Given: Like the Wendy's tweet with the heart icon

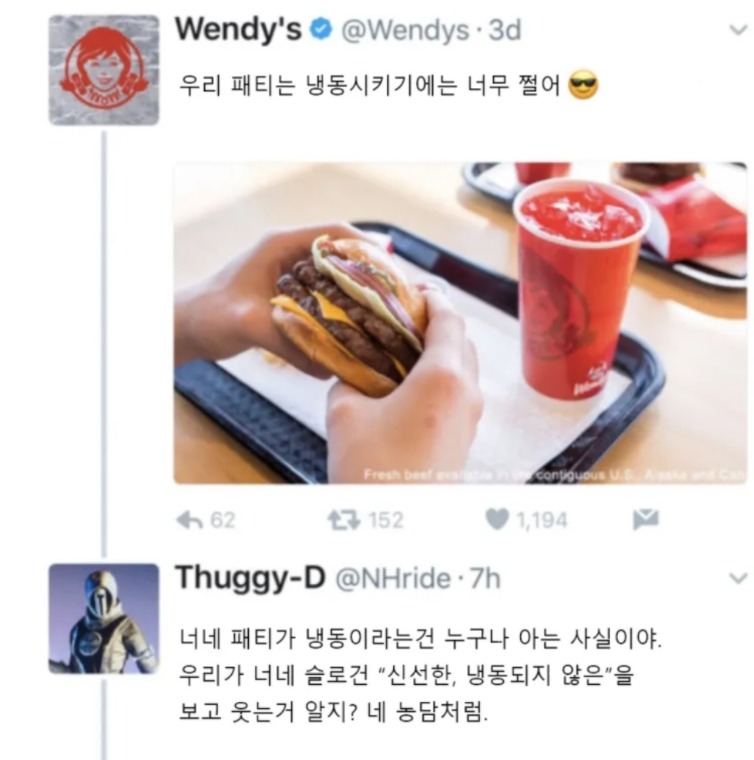Looking at the screenshot, I should click(x=497, y=520).
